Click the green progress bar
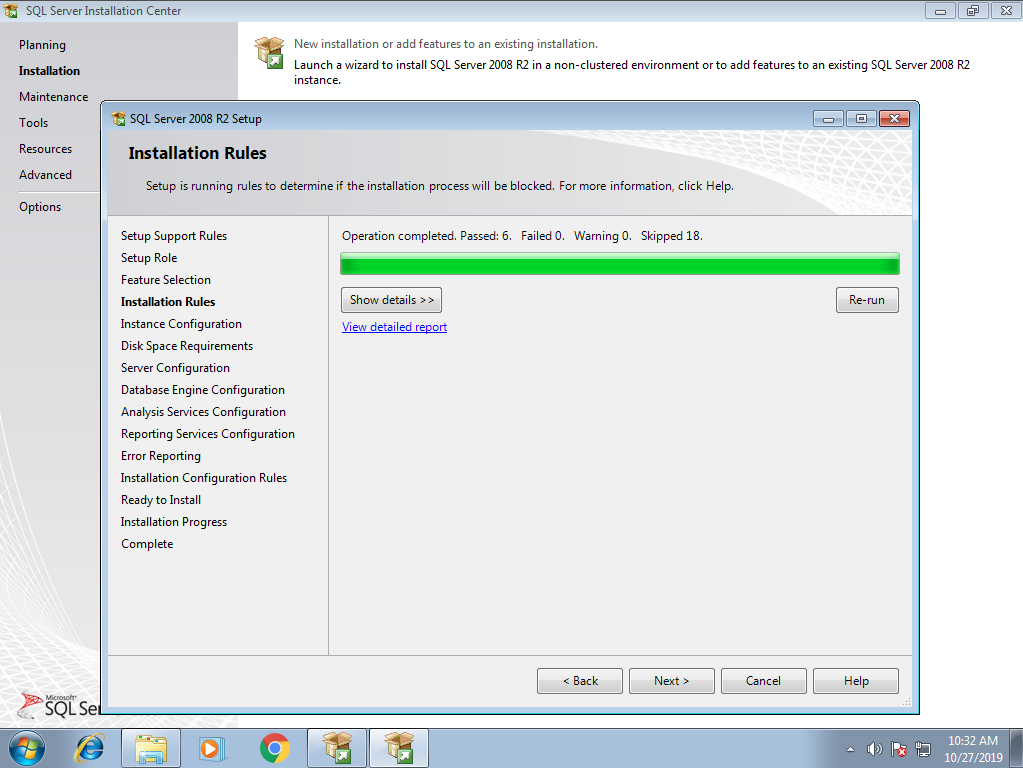This screenshot has height=768, width=1023. 620,264
